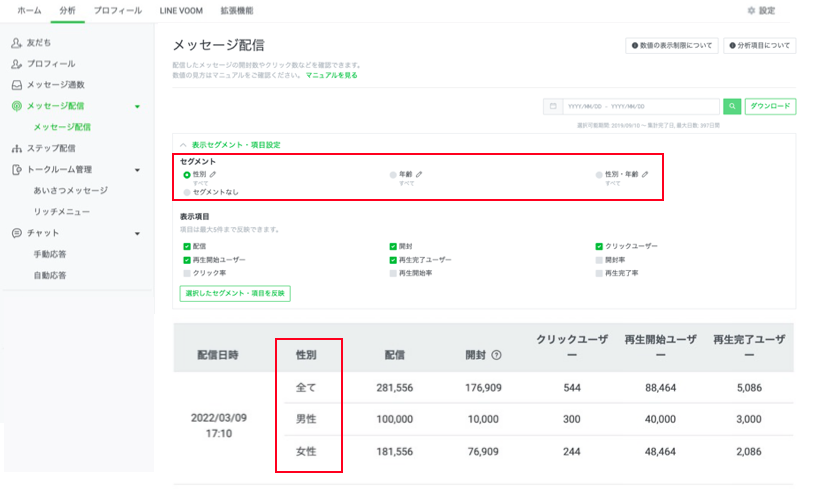
Task: Select the 性別 segment radio button
Action: (x=186, y=175)
